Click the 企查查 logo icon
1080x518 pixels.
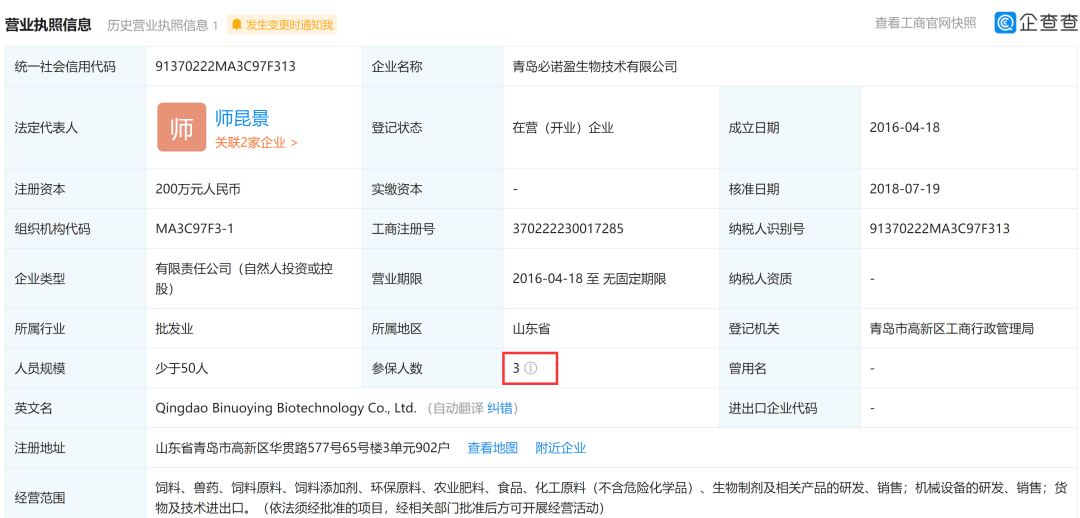point(1005,23)
